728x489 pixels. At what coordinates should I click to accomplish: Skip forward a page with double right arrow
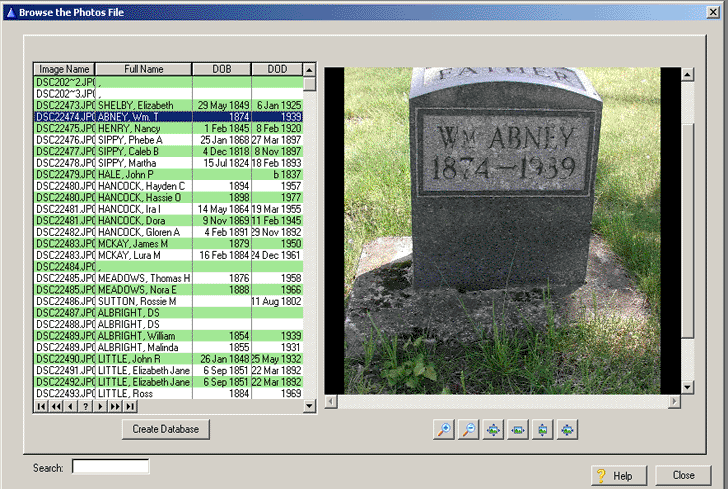pos(115,407)
